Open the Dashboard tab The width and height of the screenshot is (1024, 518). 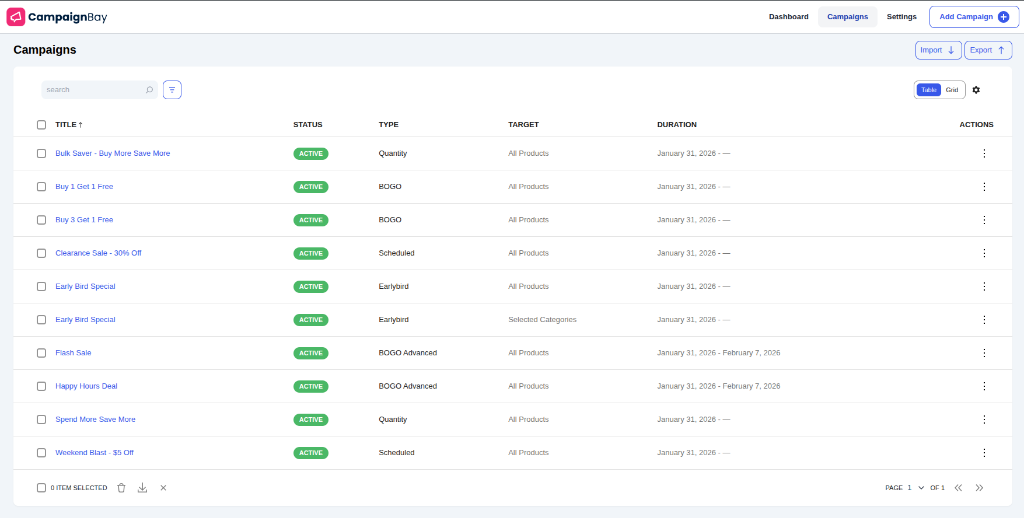pyautogui.click(x=788, y=17)
